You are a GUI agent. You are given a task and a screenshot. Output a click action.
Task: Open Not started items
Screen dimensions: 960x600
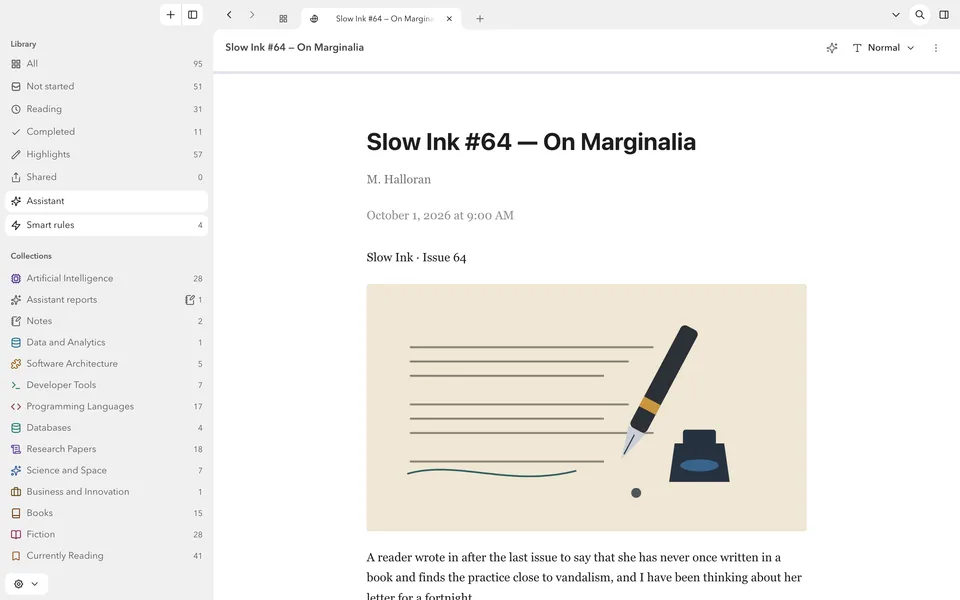[x=107, y=86]
